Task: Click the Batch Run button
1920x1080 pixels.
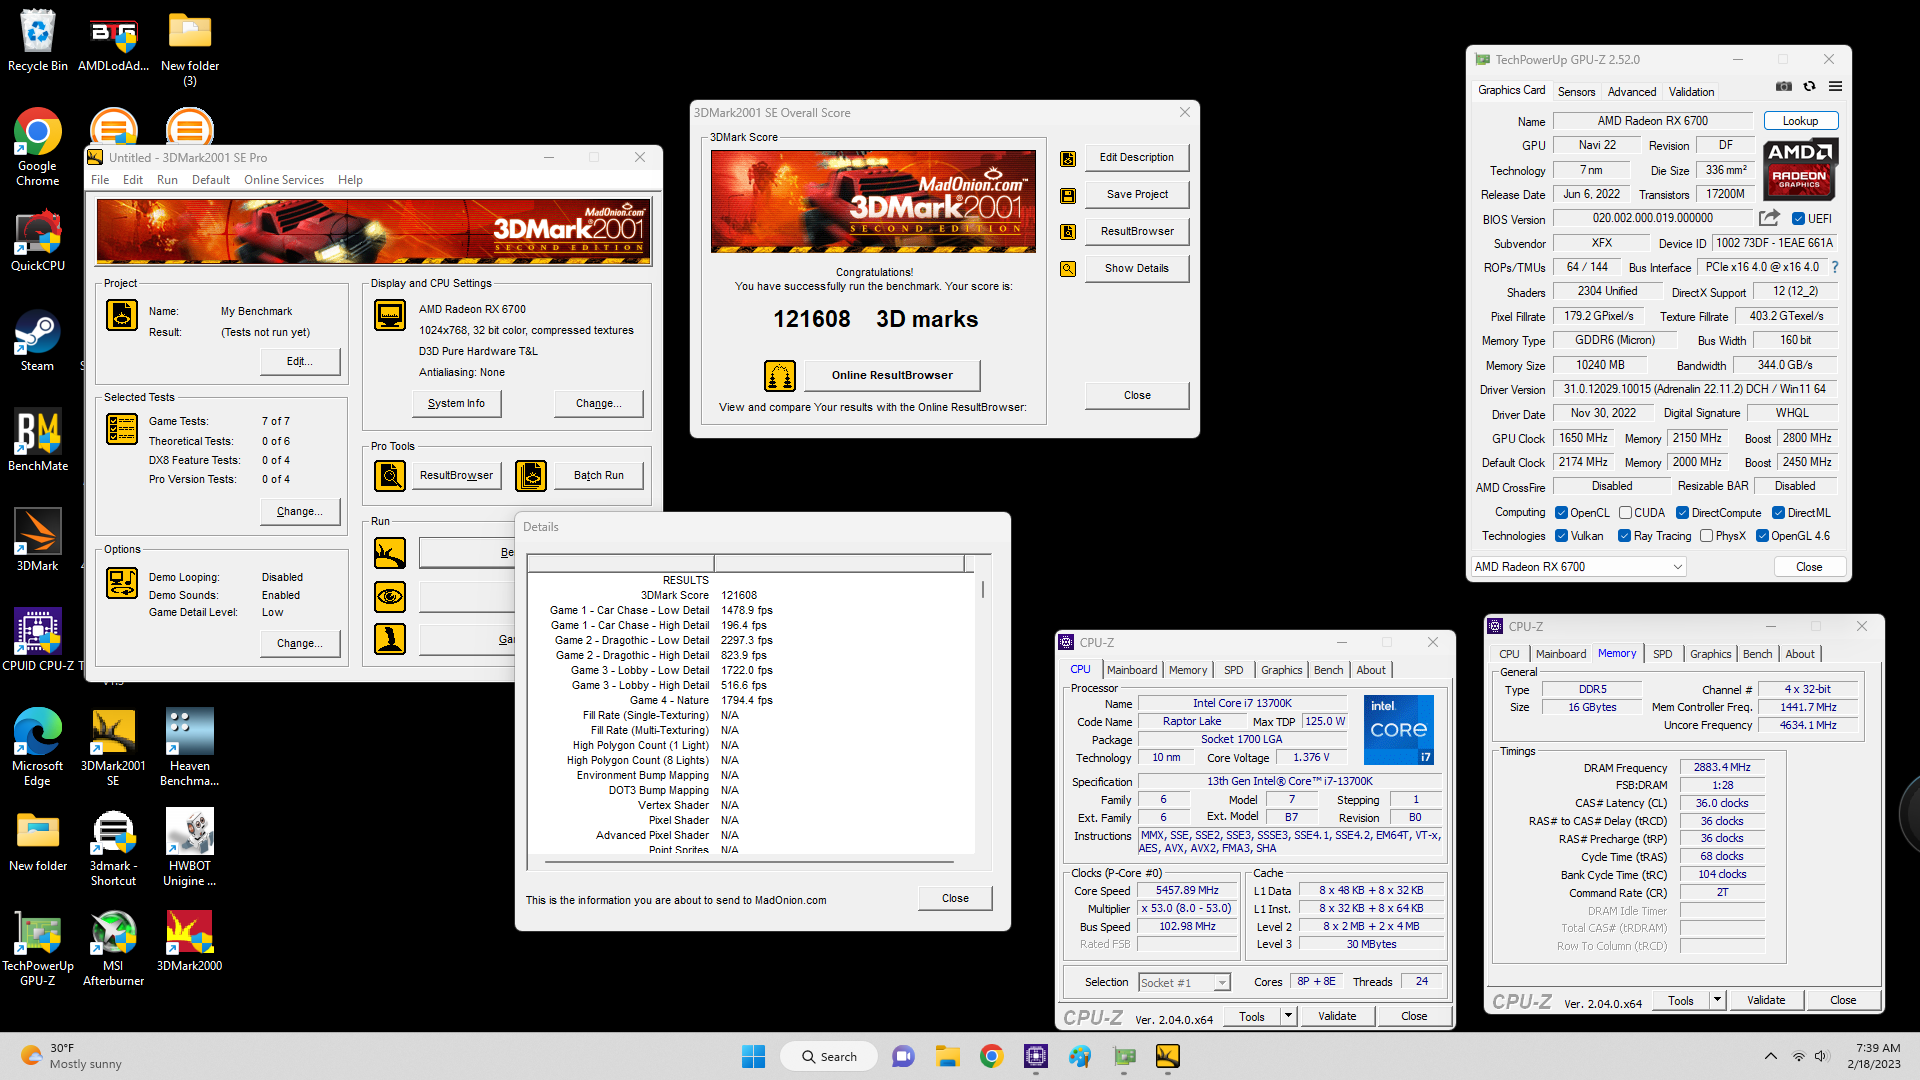Action: 599,475
